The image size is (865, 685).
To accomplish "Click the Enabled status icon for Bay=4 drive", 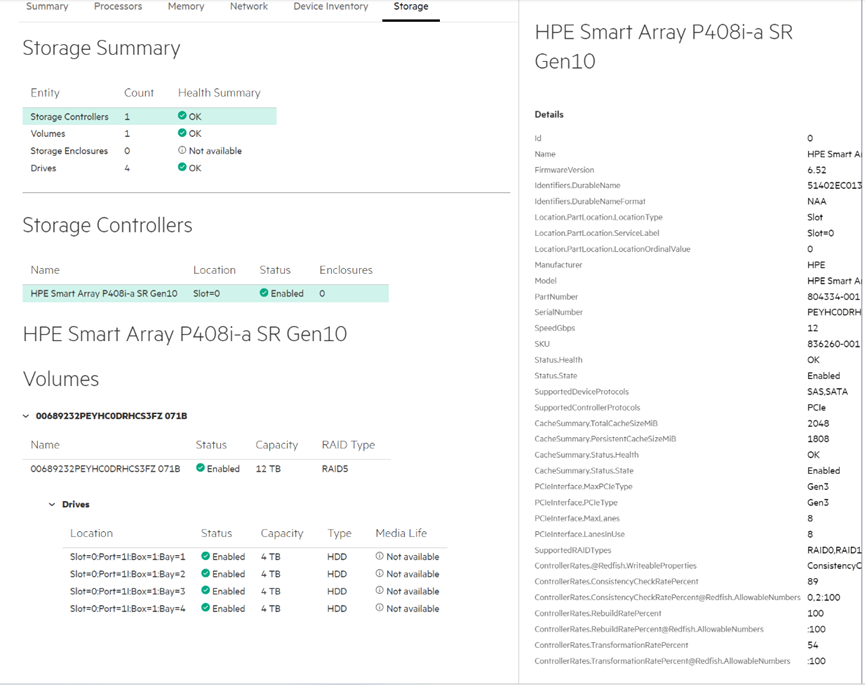I will click(206, 607).
